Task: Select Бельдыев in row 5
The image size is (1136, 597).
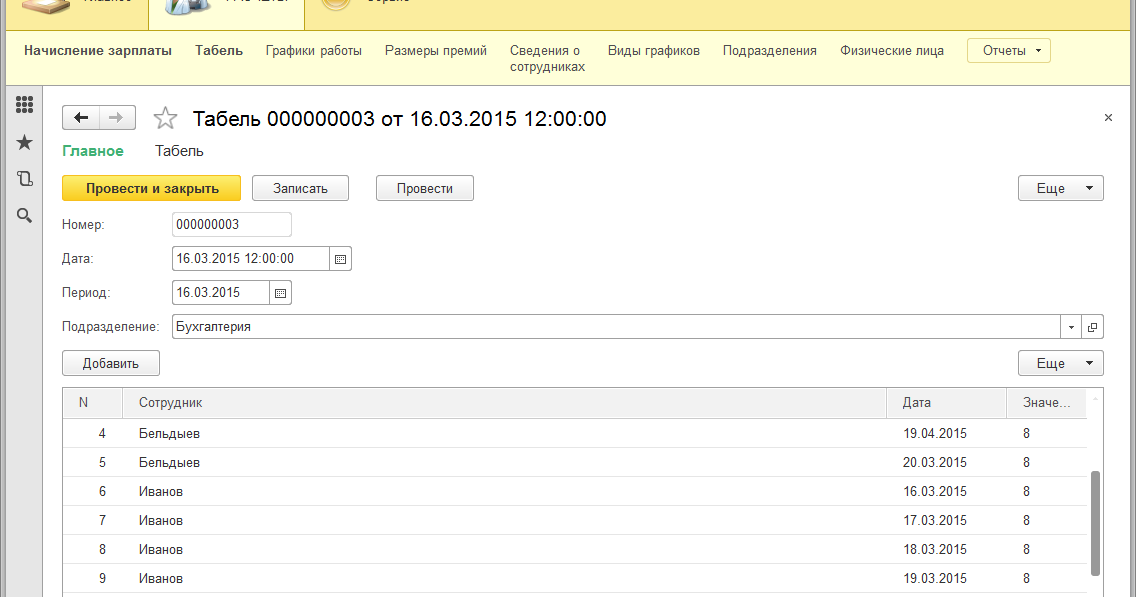Action: click(x=170, y=462)
